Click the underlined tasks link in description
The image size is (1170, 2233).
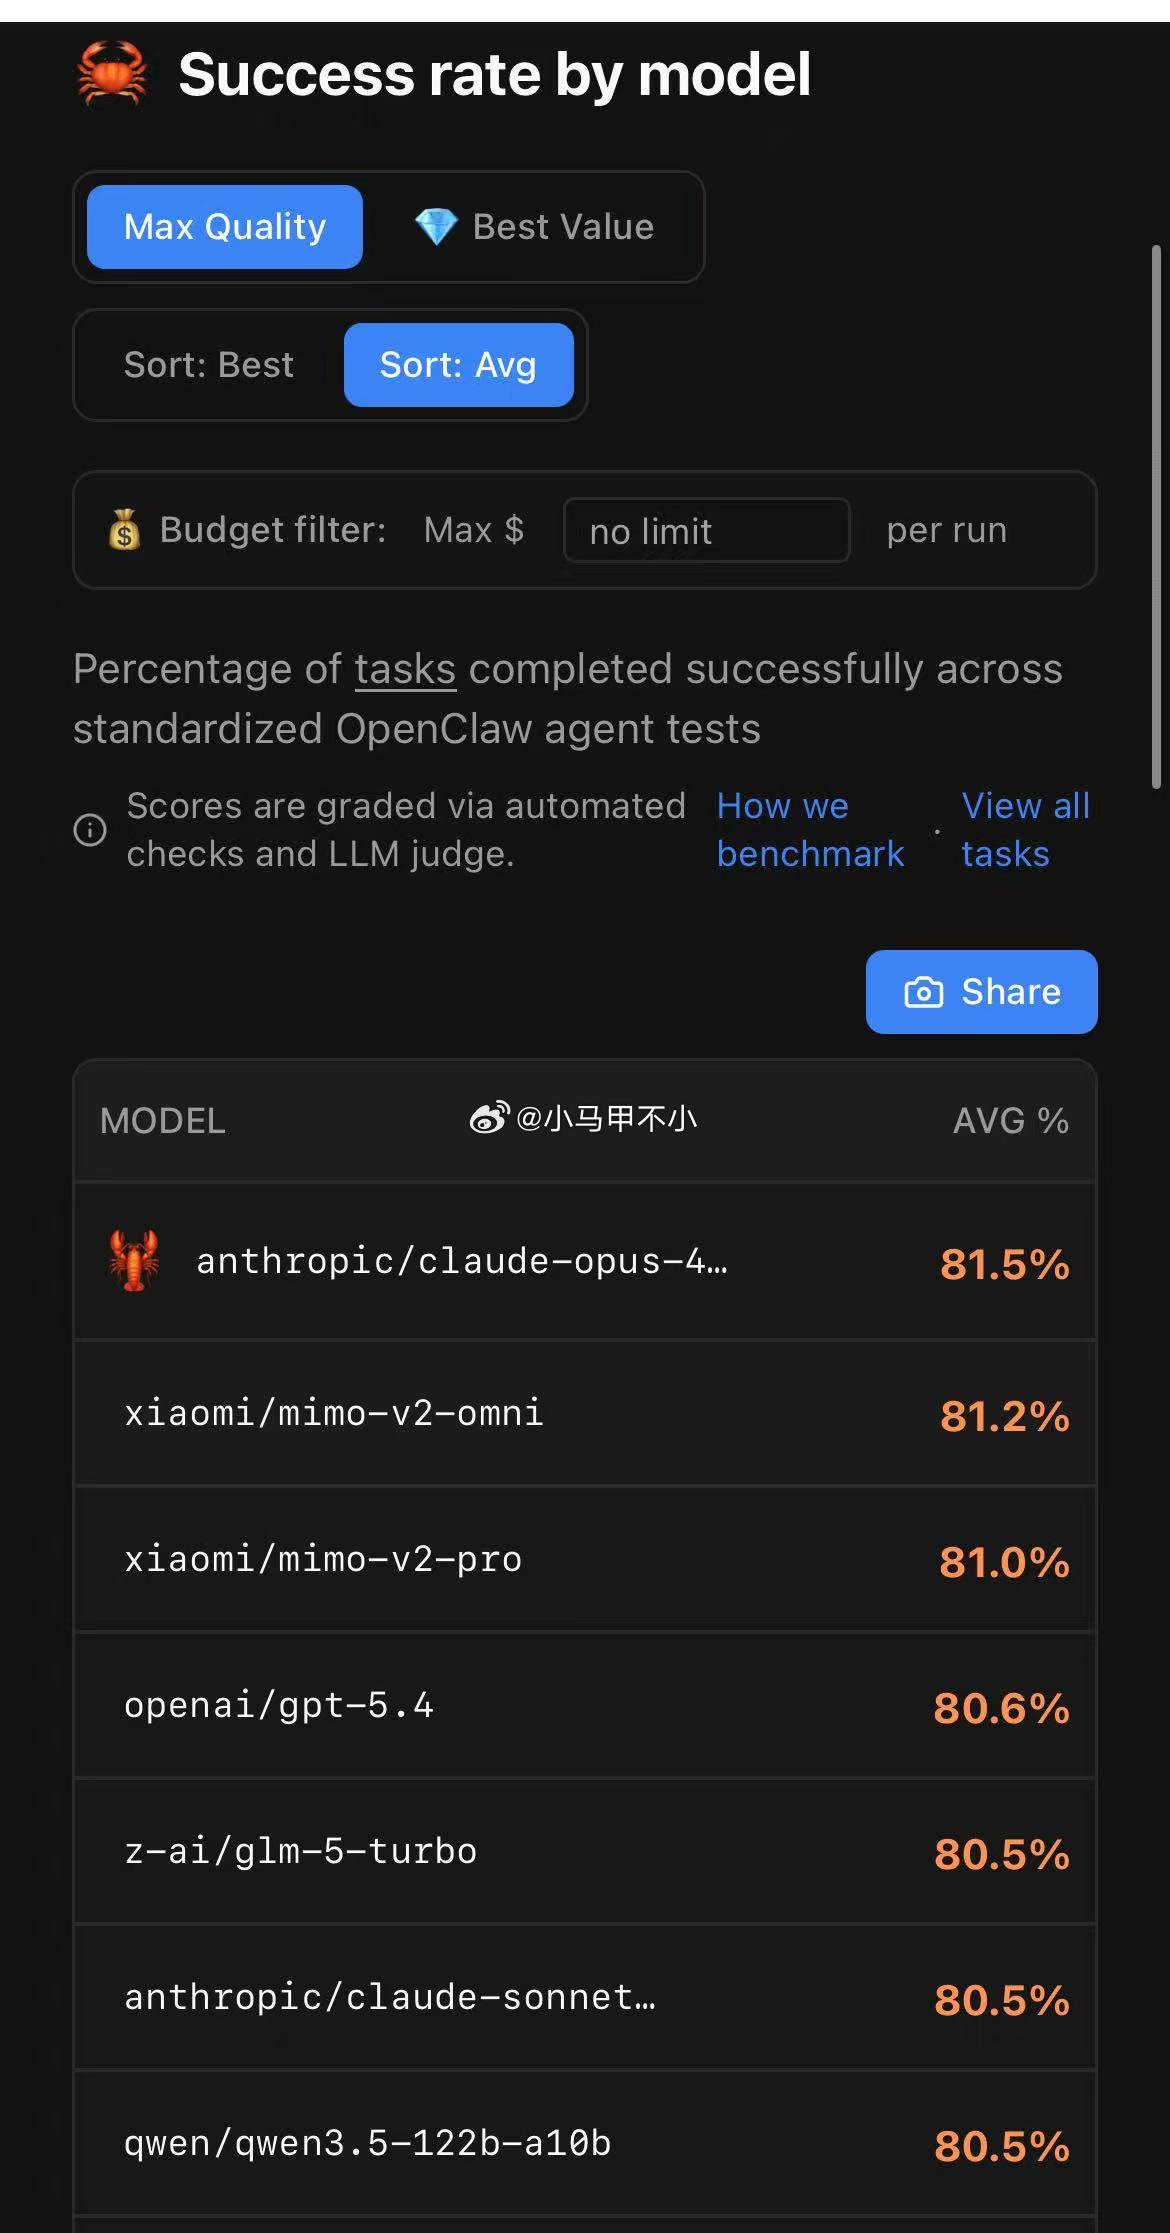[404, 668]
